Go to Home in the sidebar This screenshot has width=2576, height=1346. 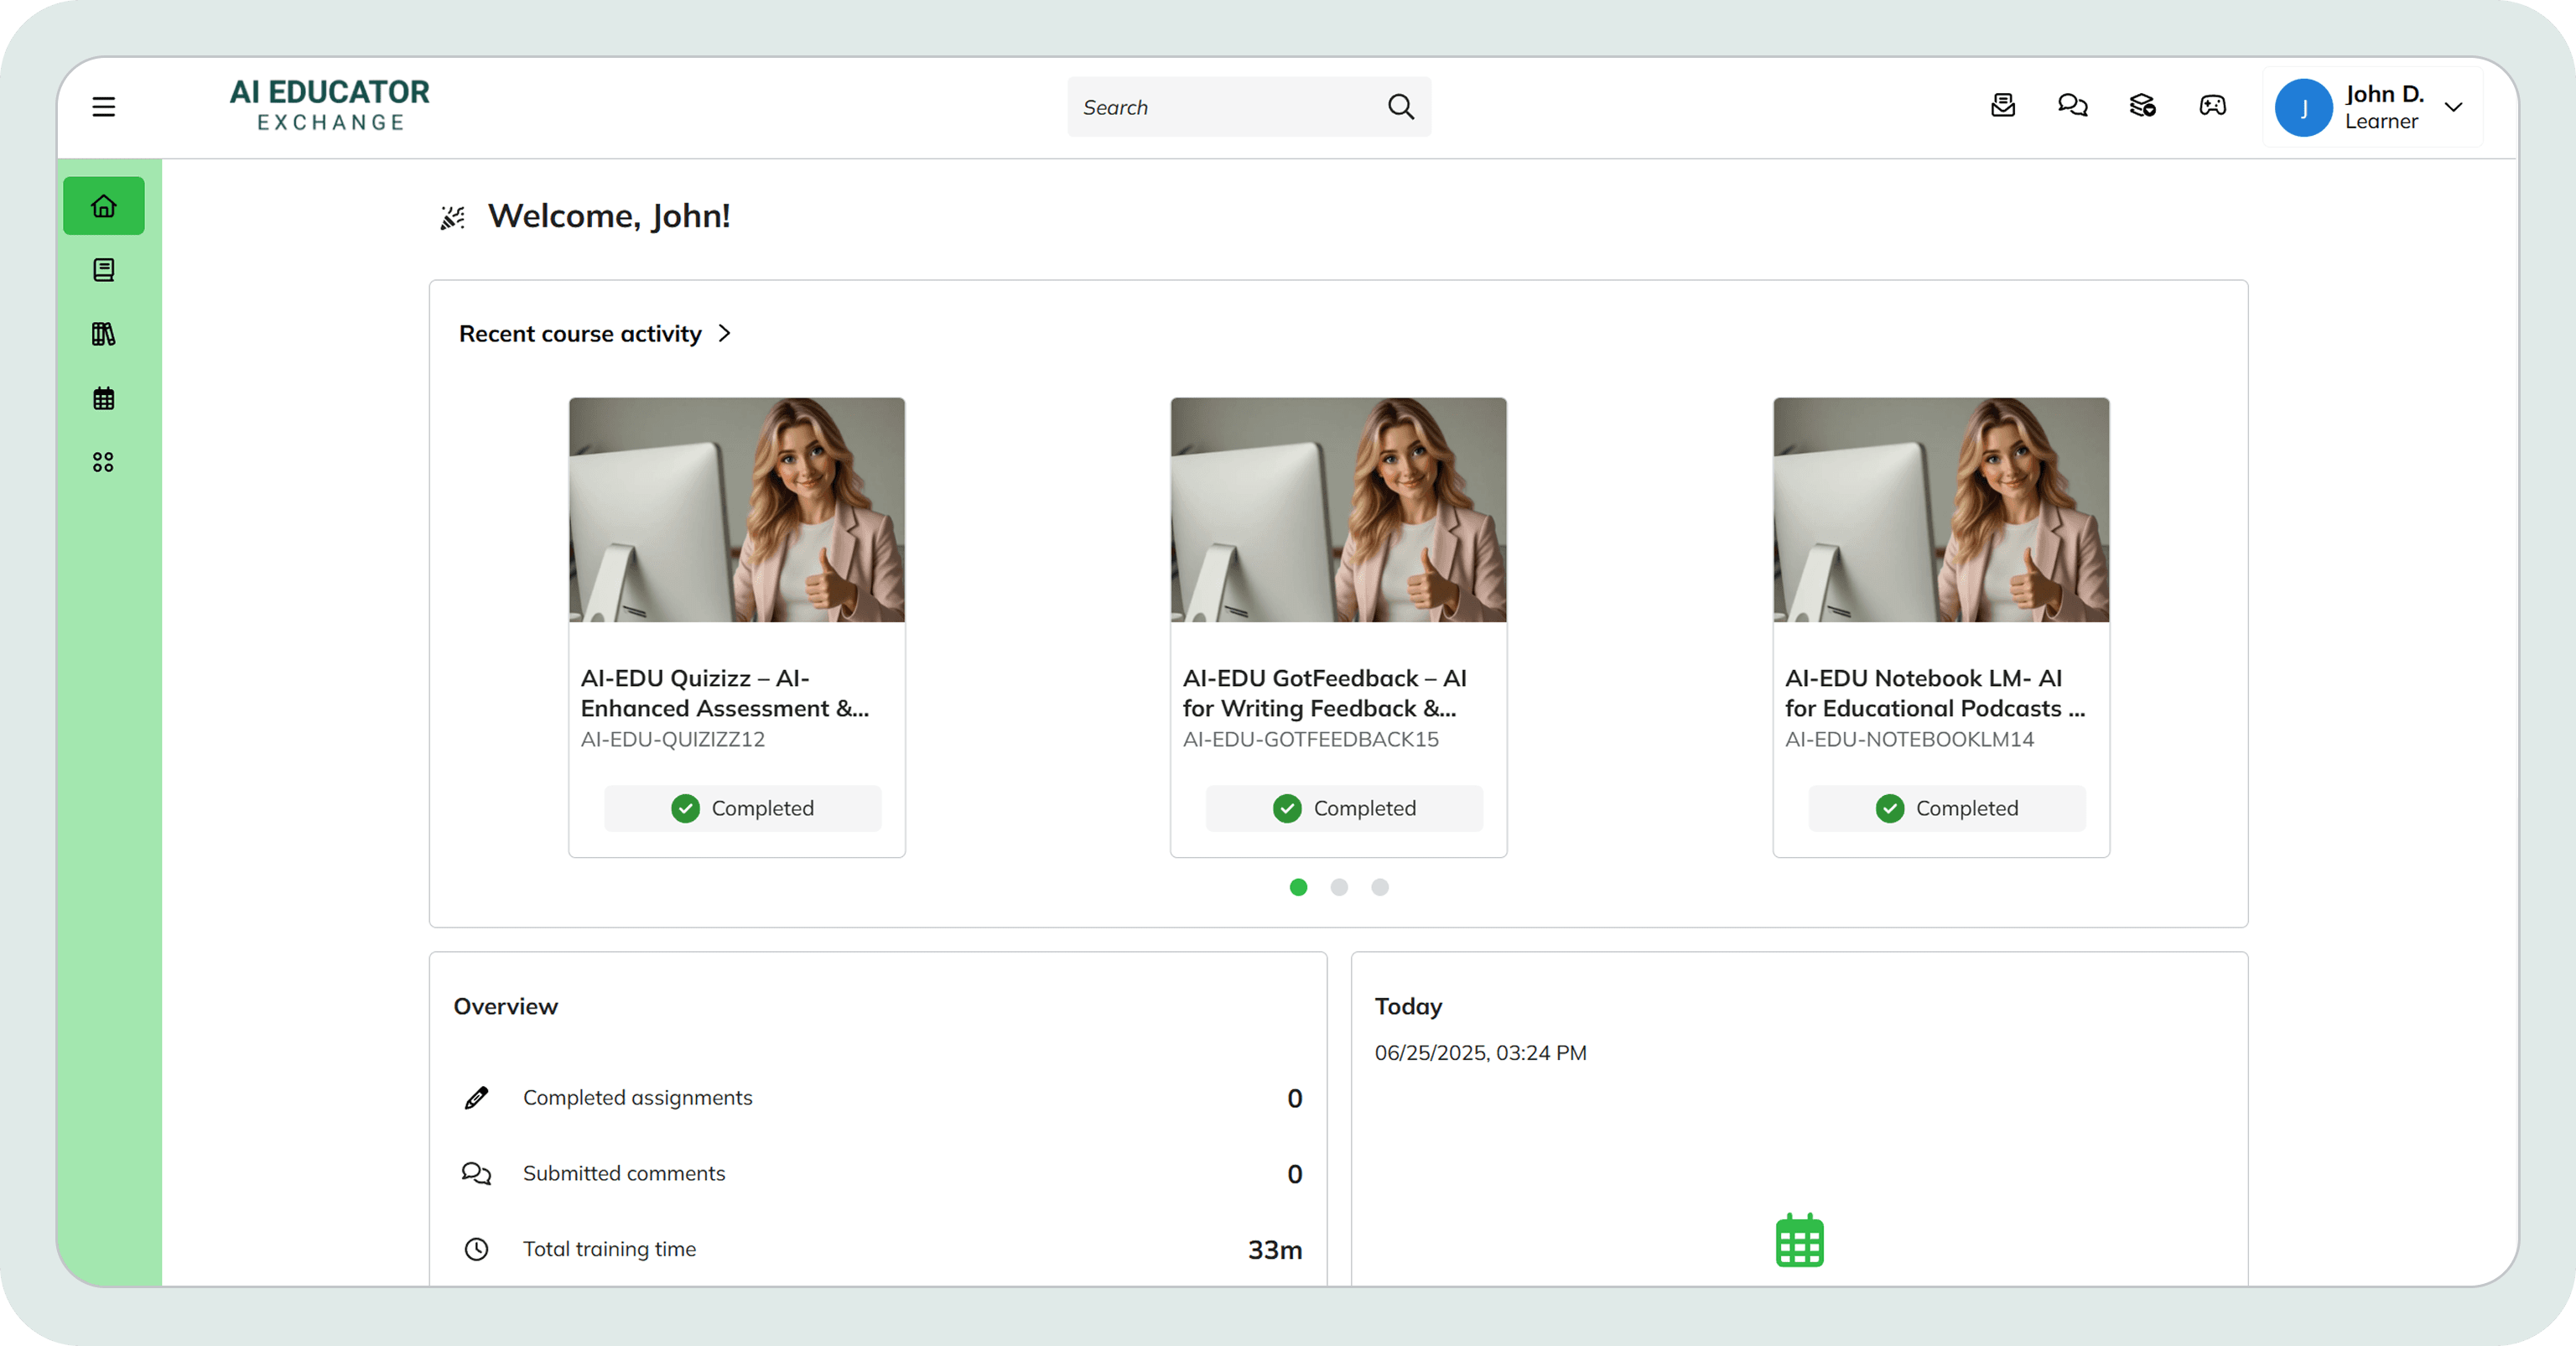click(104, 206)
